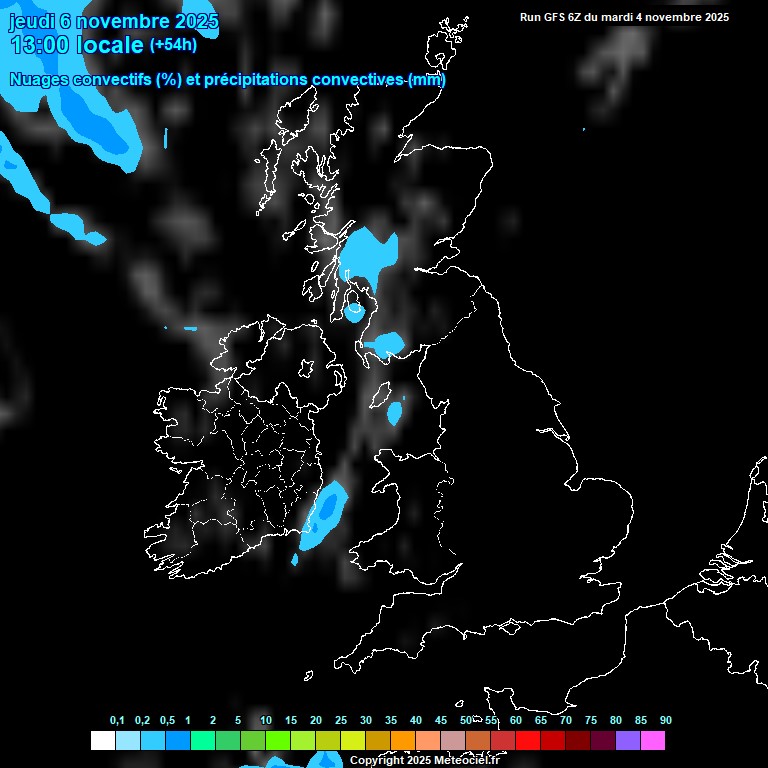The image size is (768, 768).
Task: Select the yellow legend swatch near 30
Action: coord(353,741)
